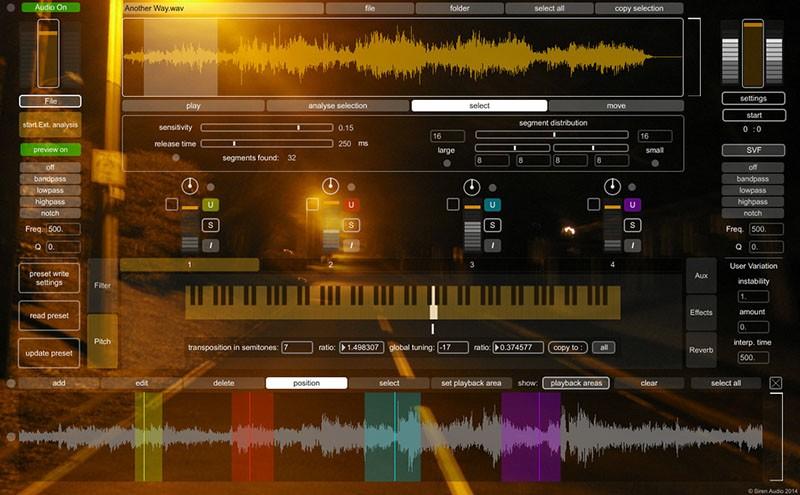Viewport: 800px width, 495px height.
Task: Tick the checkbox on channel 4
Action: coord(592,204)
